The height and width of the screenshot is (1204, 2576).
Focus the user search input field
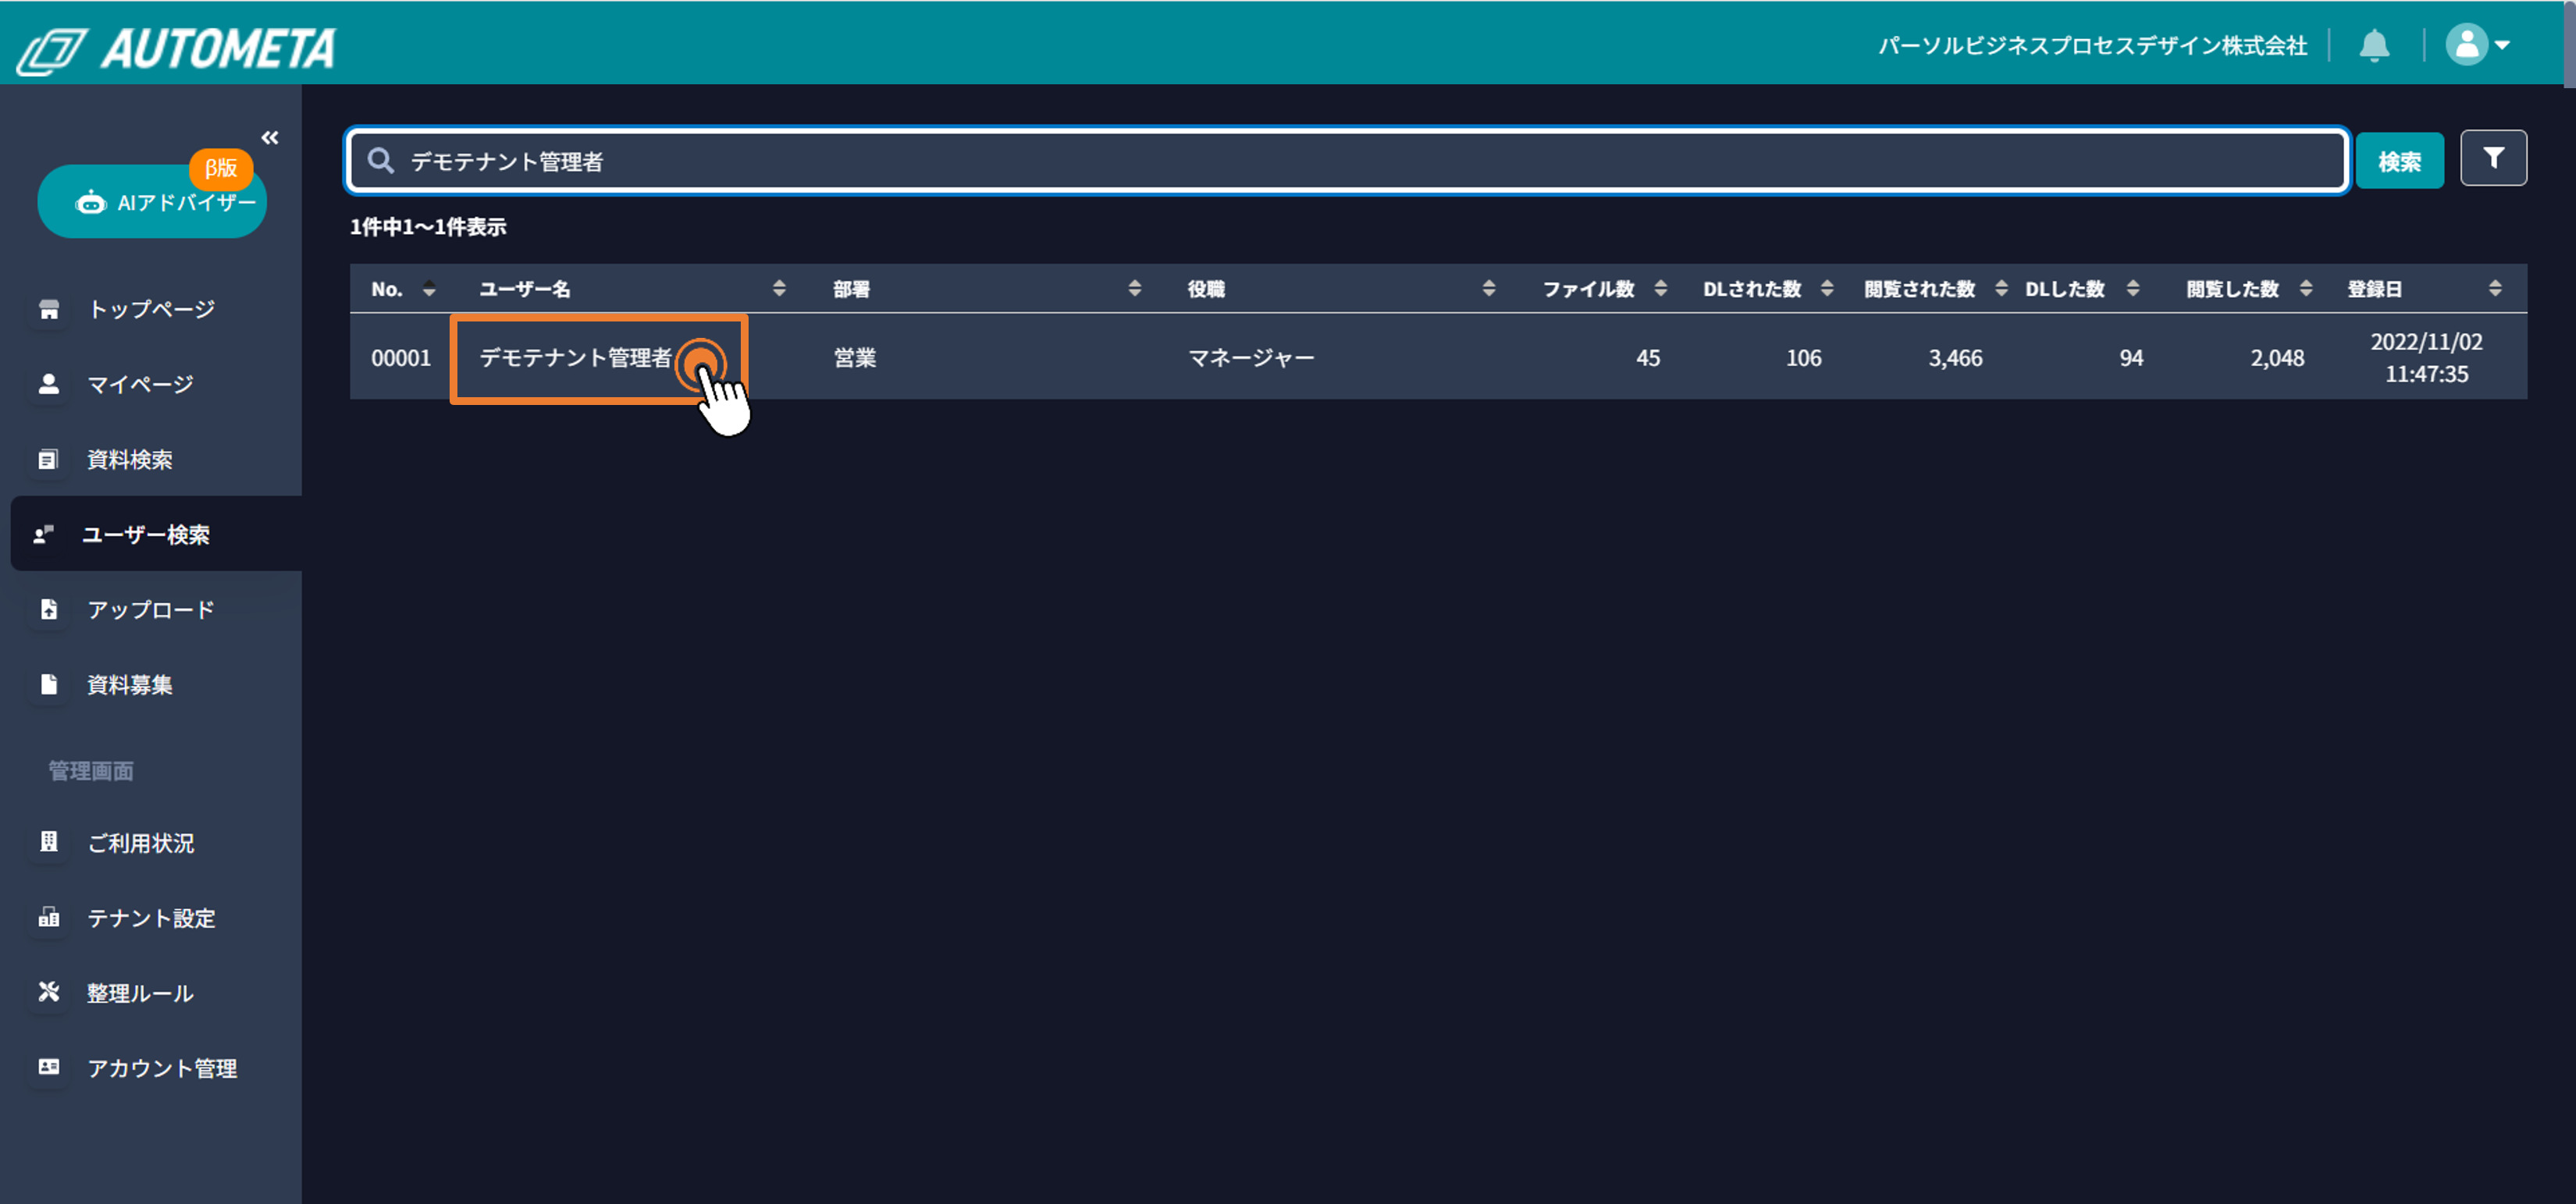coord(1347,160)
